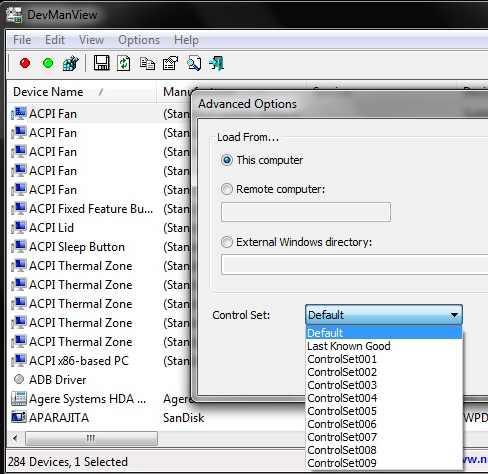Viewport: 488px width, 474px height.
Task: Click the ACPI Lid device icon
Action: coord(19,227)
